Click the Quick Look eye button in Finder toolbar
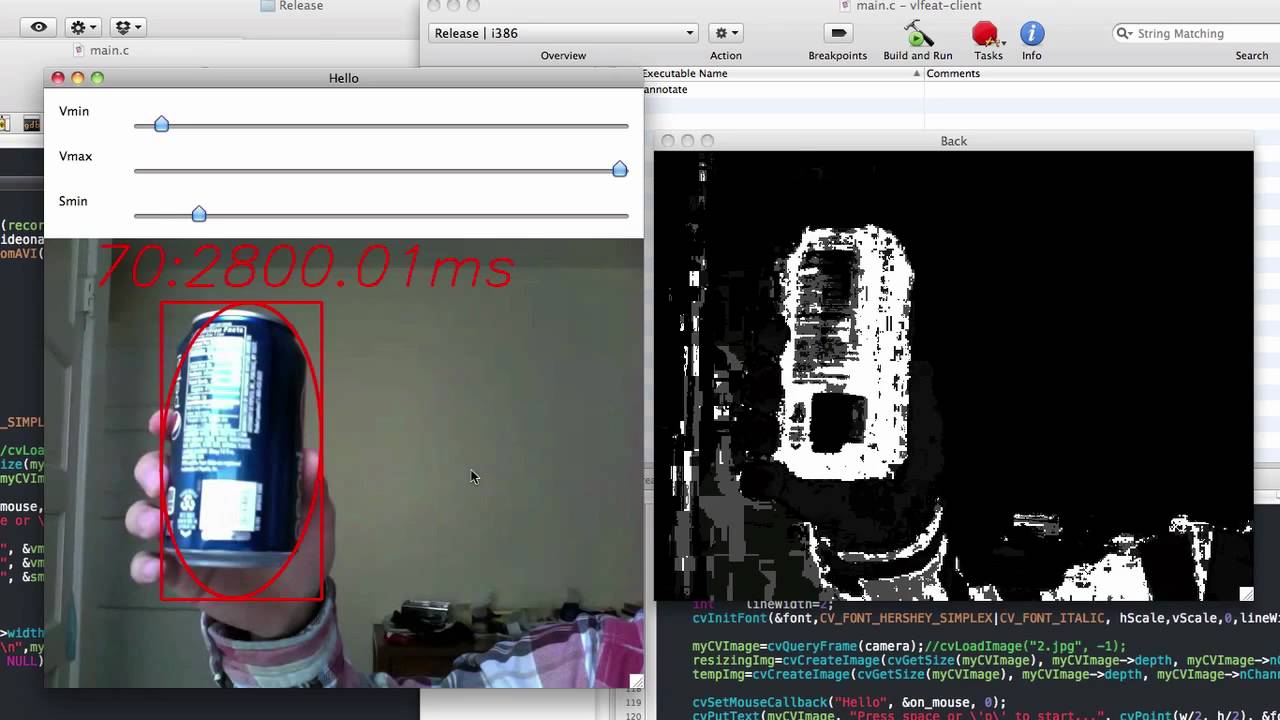 (x=38, y=27)
